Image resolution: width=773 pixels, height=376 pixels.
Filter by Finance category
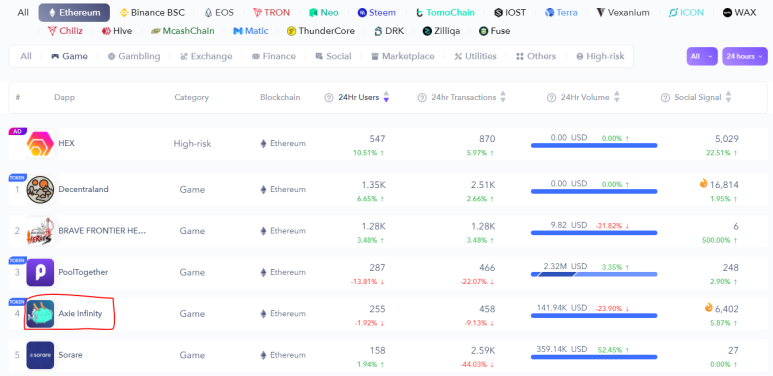274,57
